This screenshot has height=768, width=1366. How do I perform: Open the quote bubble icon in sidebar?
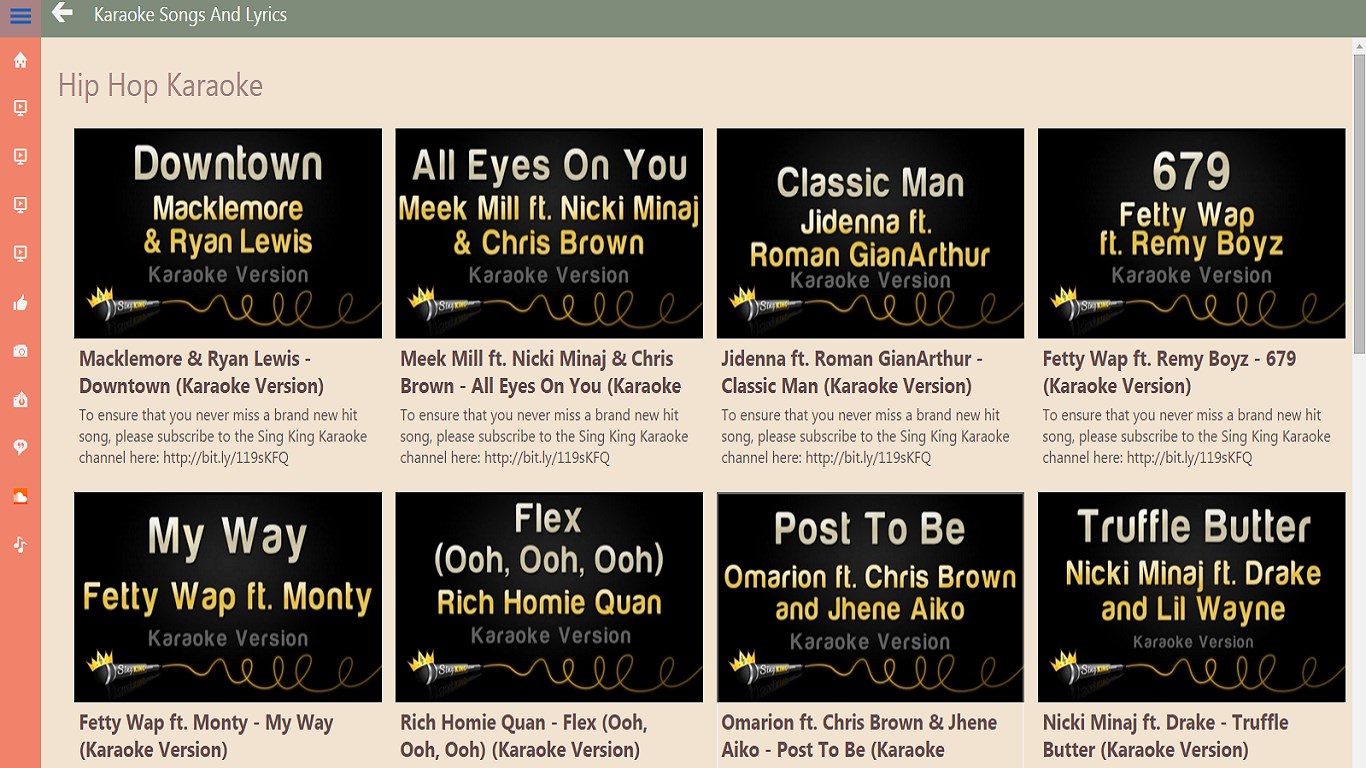[x=20, y=448]
